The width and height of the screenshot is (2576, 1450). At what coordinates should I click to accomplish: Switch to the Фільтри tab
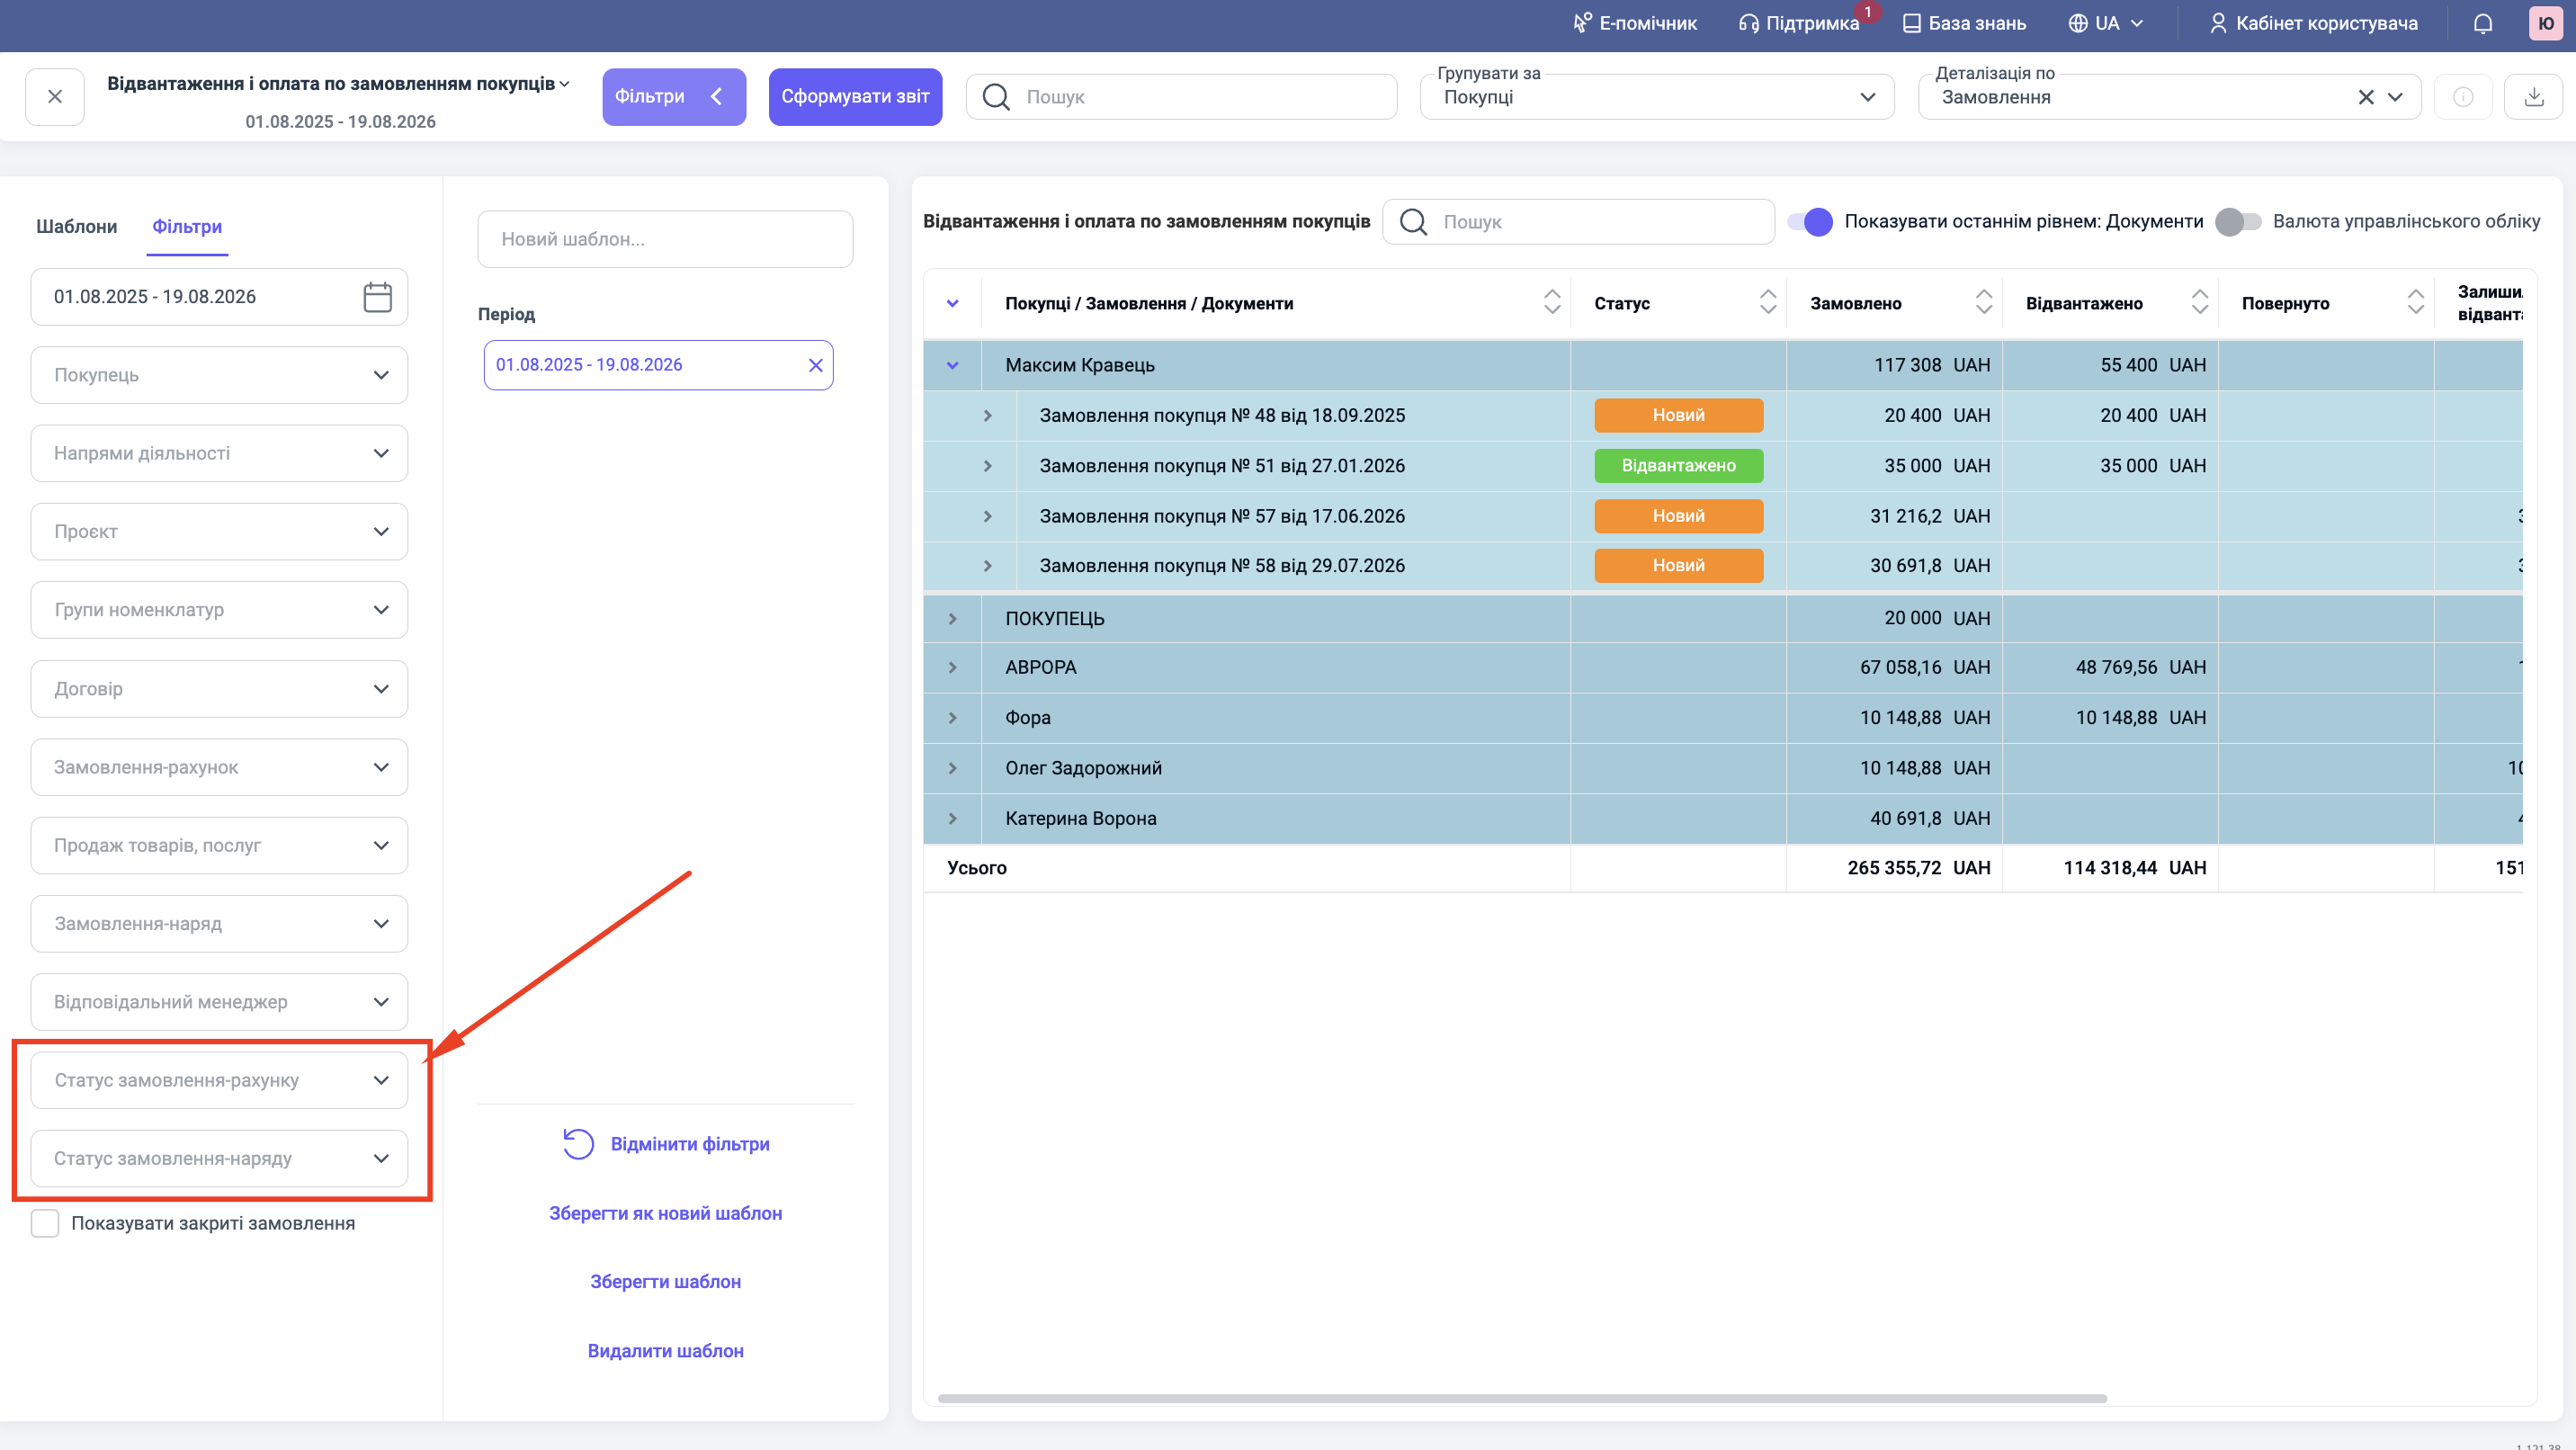[187, 226]
